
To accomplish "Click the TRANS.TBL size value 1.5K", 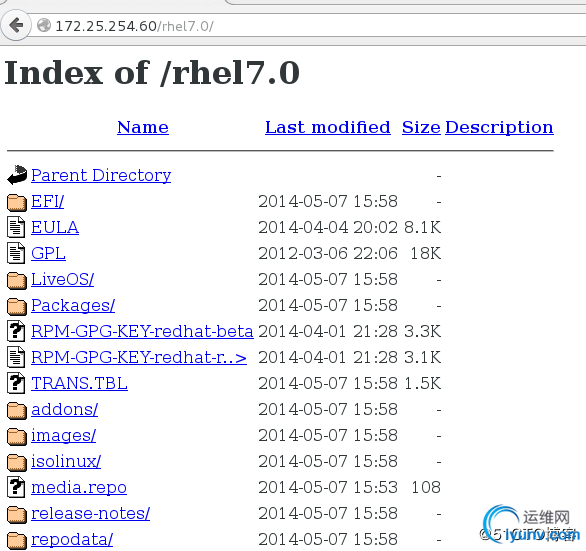I will coord(423,383).
